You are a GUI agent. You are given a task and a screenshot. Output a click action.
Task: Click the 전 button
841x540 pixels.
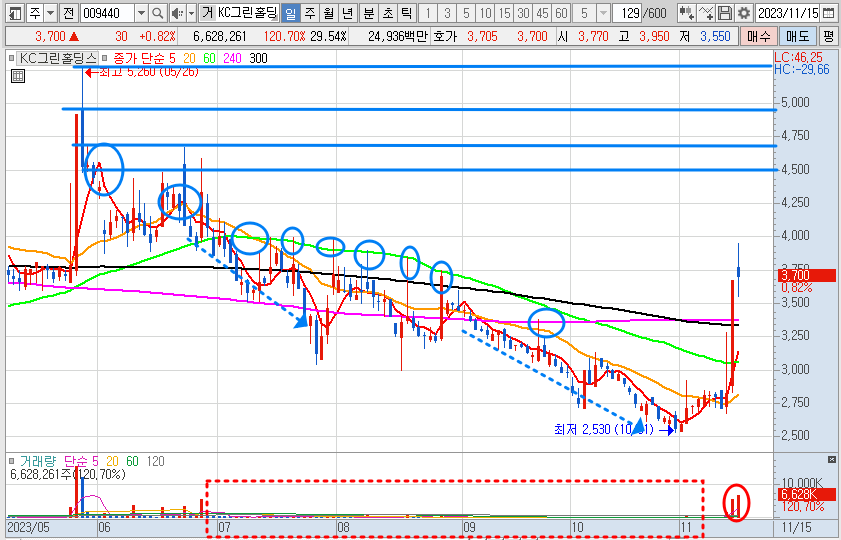pyautogui.click(x=68, y=13)
